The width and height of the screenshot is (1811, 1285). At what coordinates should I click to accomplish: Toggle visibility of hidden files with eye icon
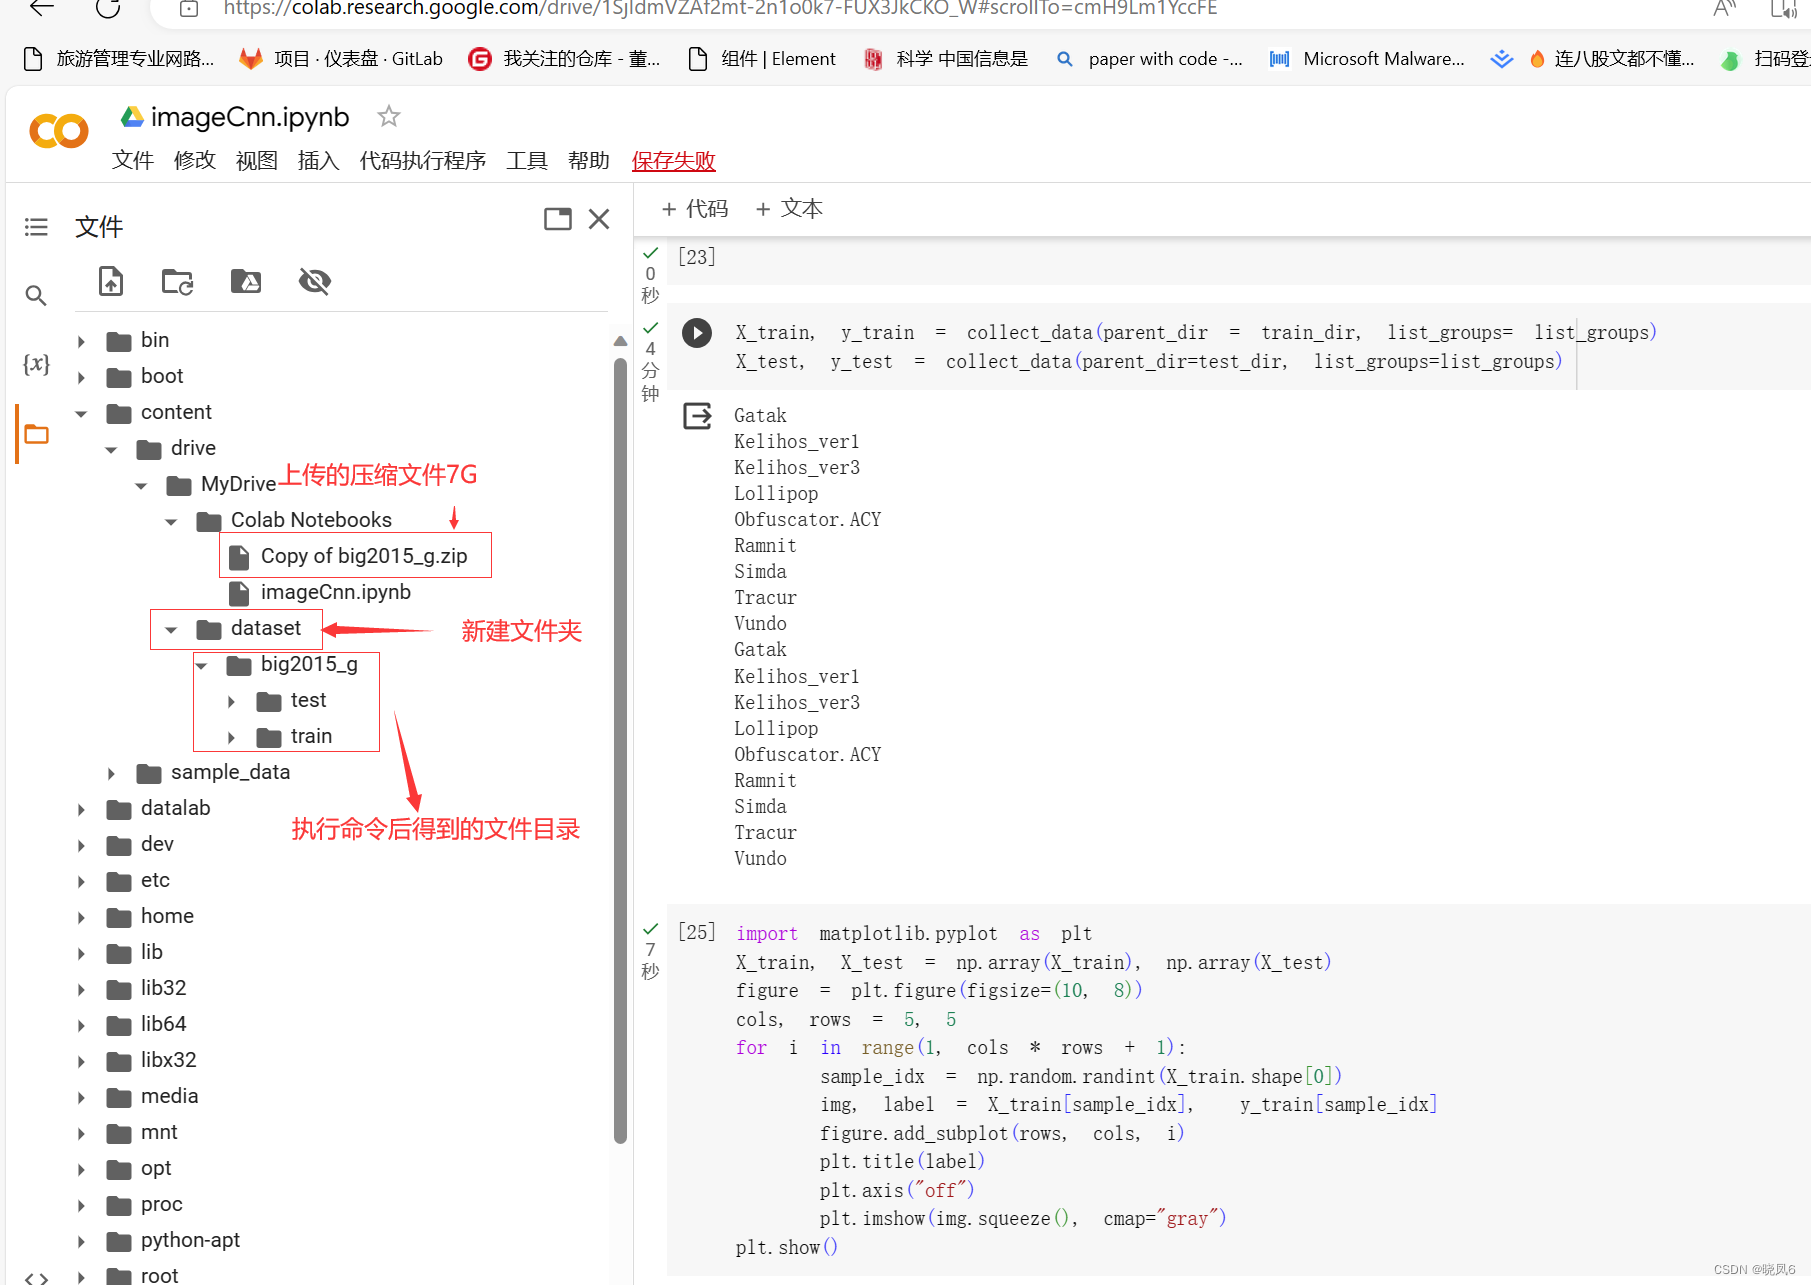coord(314,281)
